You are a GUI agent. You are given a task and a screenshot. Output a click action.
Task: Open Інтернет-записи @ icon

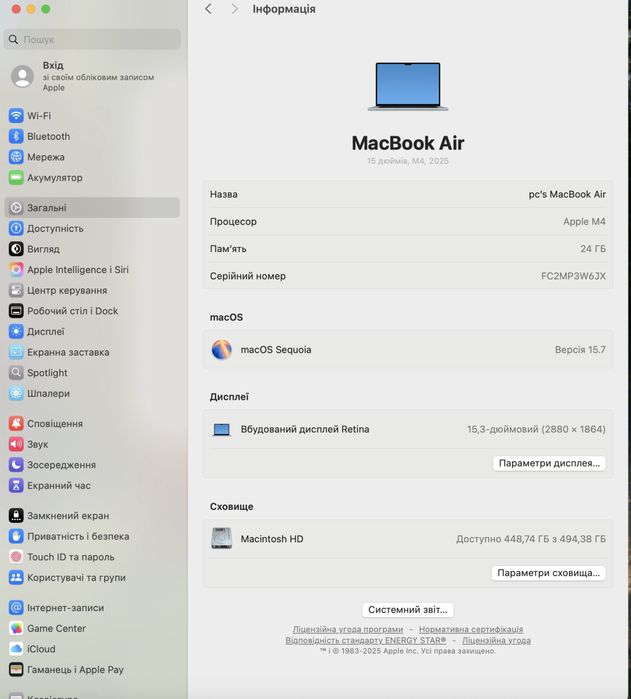coord(16,608)
